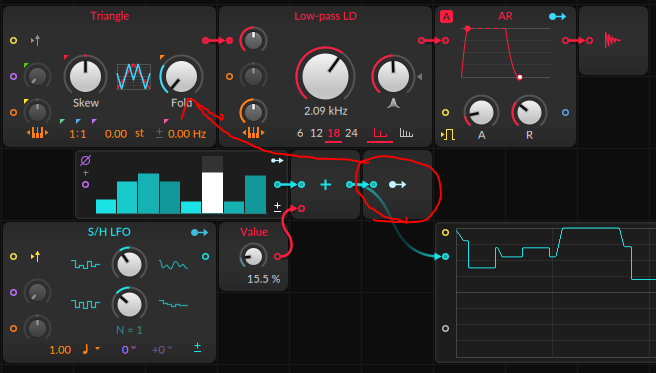Select lower-left square-step waveform icon
This screenshot has width=656, height=373.
tap(85, 304)
